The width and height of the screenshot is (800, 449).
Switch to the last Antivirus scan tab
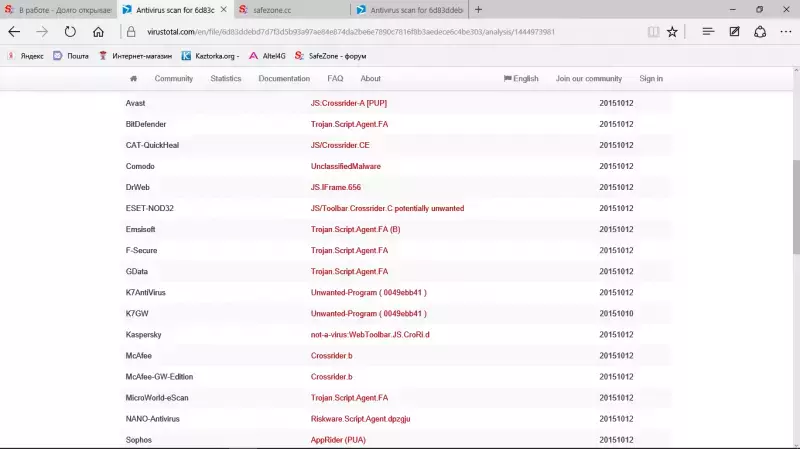(x=410, y=10)
